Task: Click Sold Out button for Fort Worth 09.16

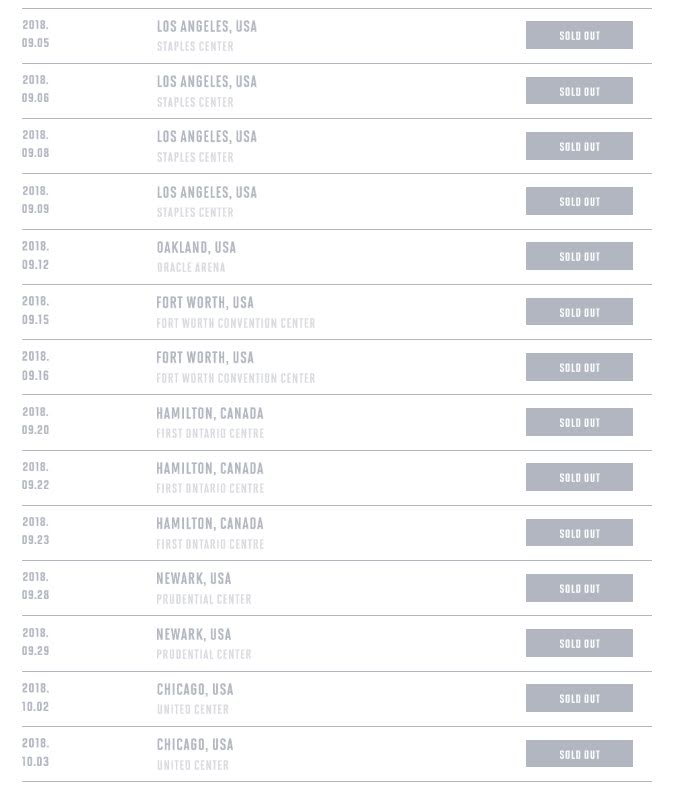Action: (579, 367)
